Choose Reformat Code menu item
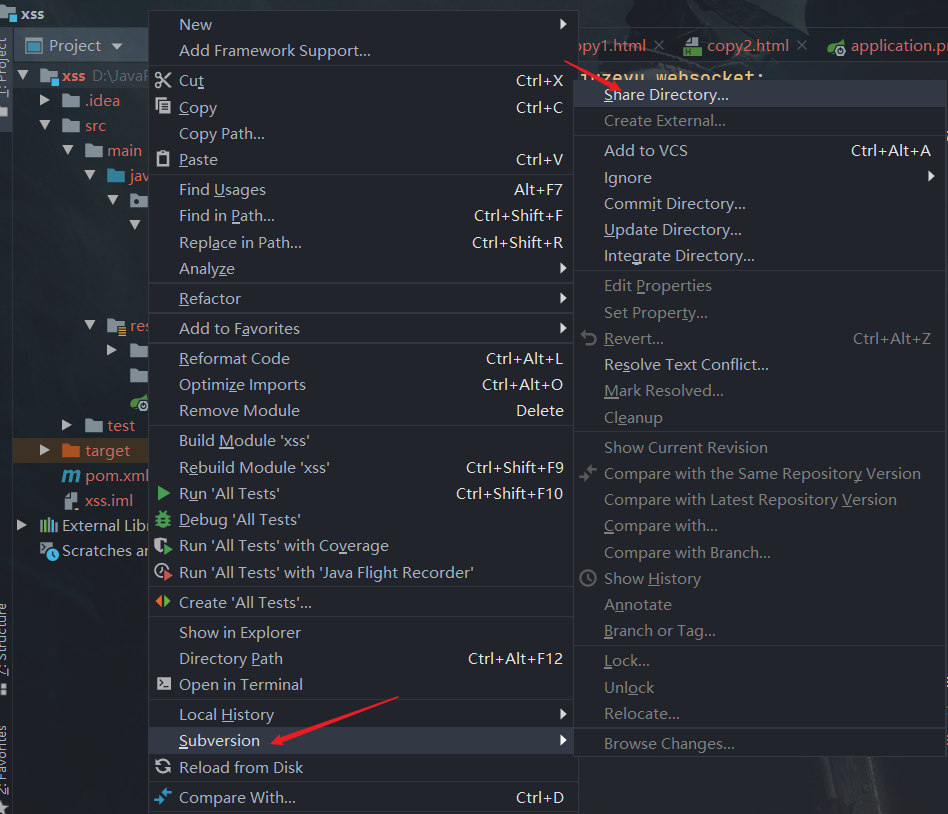Screen dimensions: 948x814 pyautogui.click(x=361, y=359)
